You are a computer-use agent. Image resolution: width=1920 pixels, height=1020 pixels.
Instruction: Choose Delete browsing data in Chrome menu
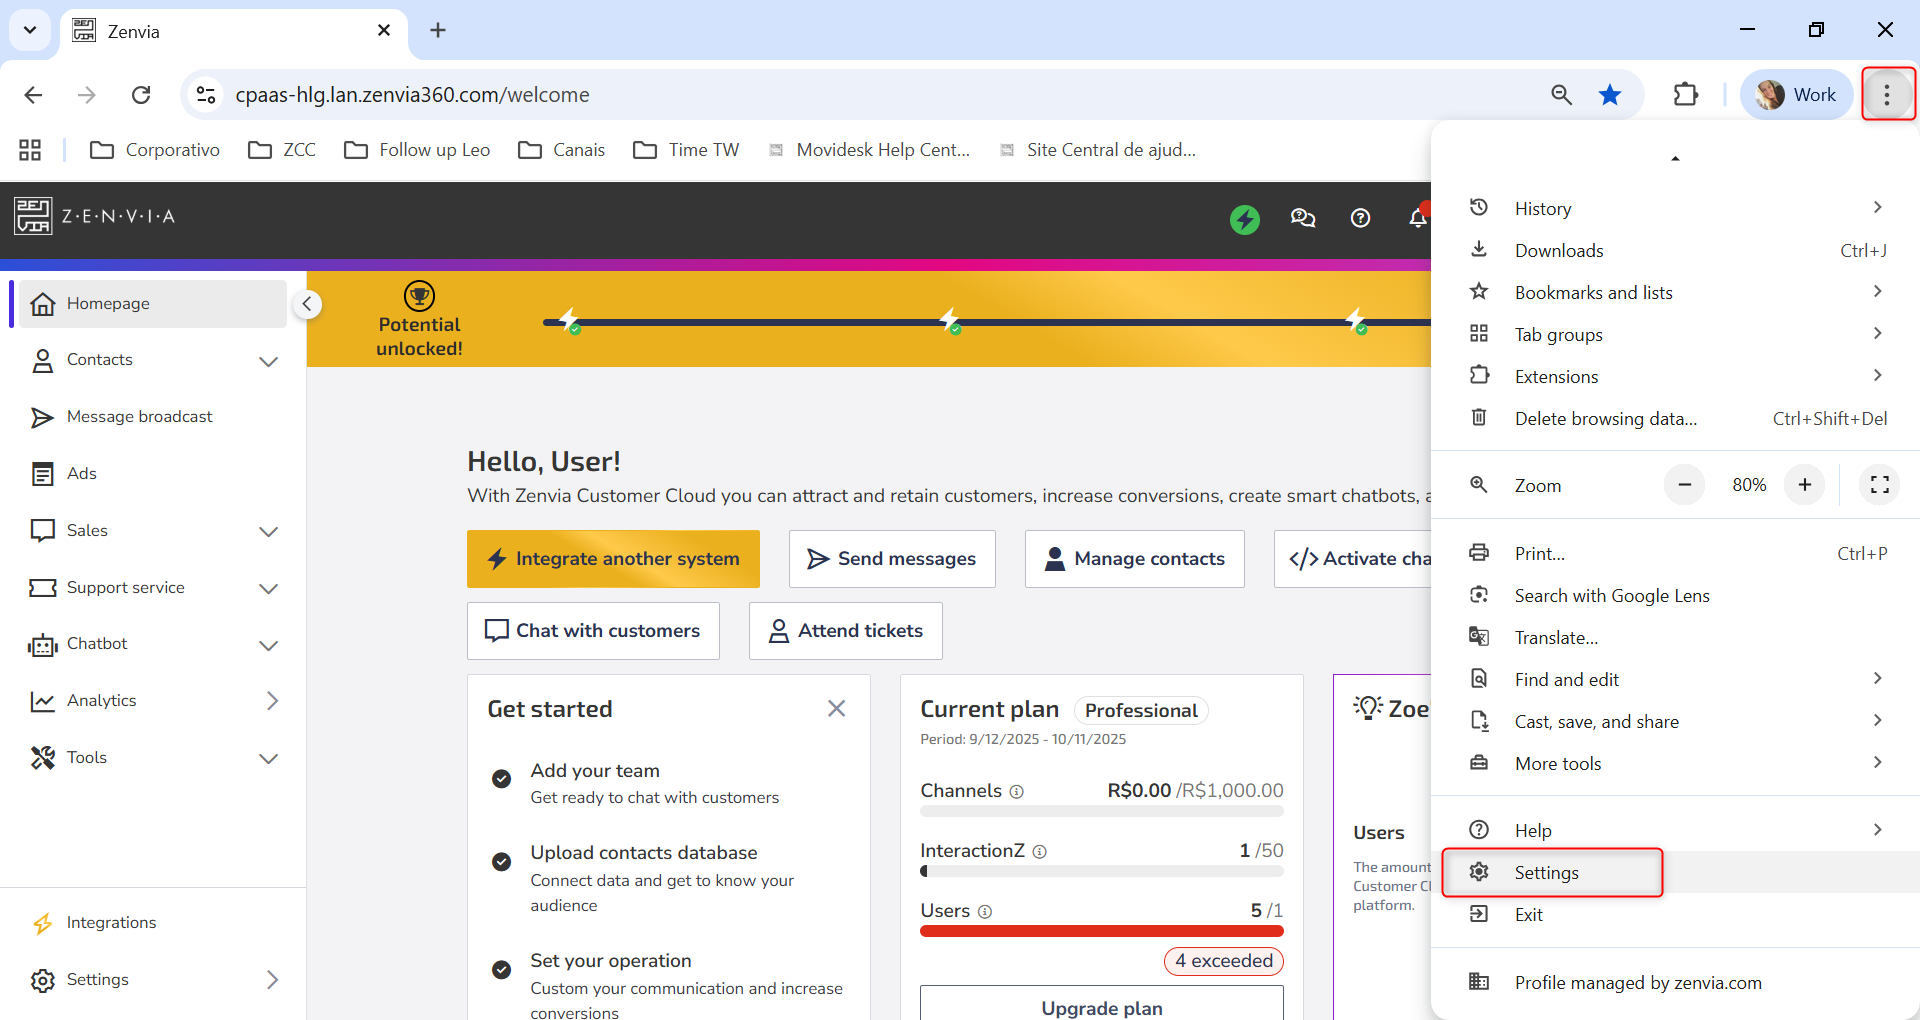pyautogui.click(x=1676, y=418)
